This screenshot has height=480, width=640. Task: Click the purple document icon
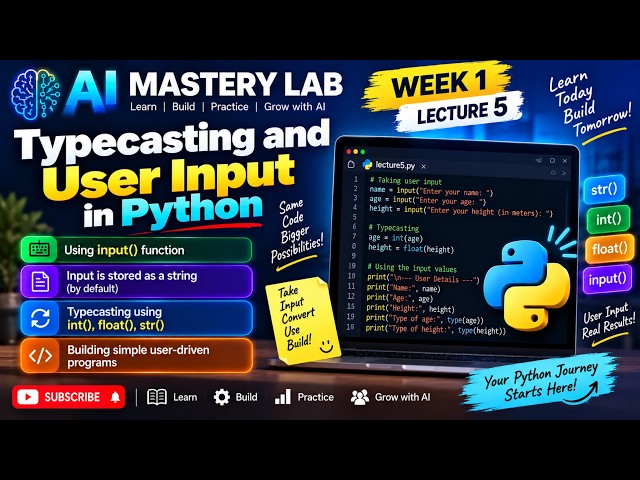(x=40, y=282)
